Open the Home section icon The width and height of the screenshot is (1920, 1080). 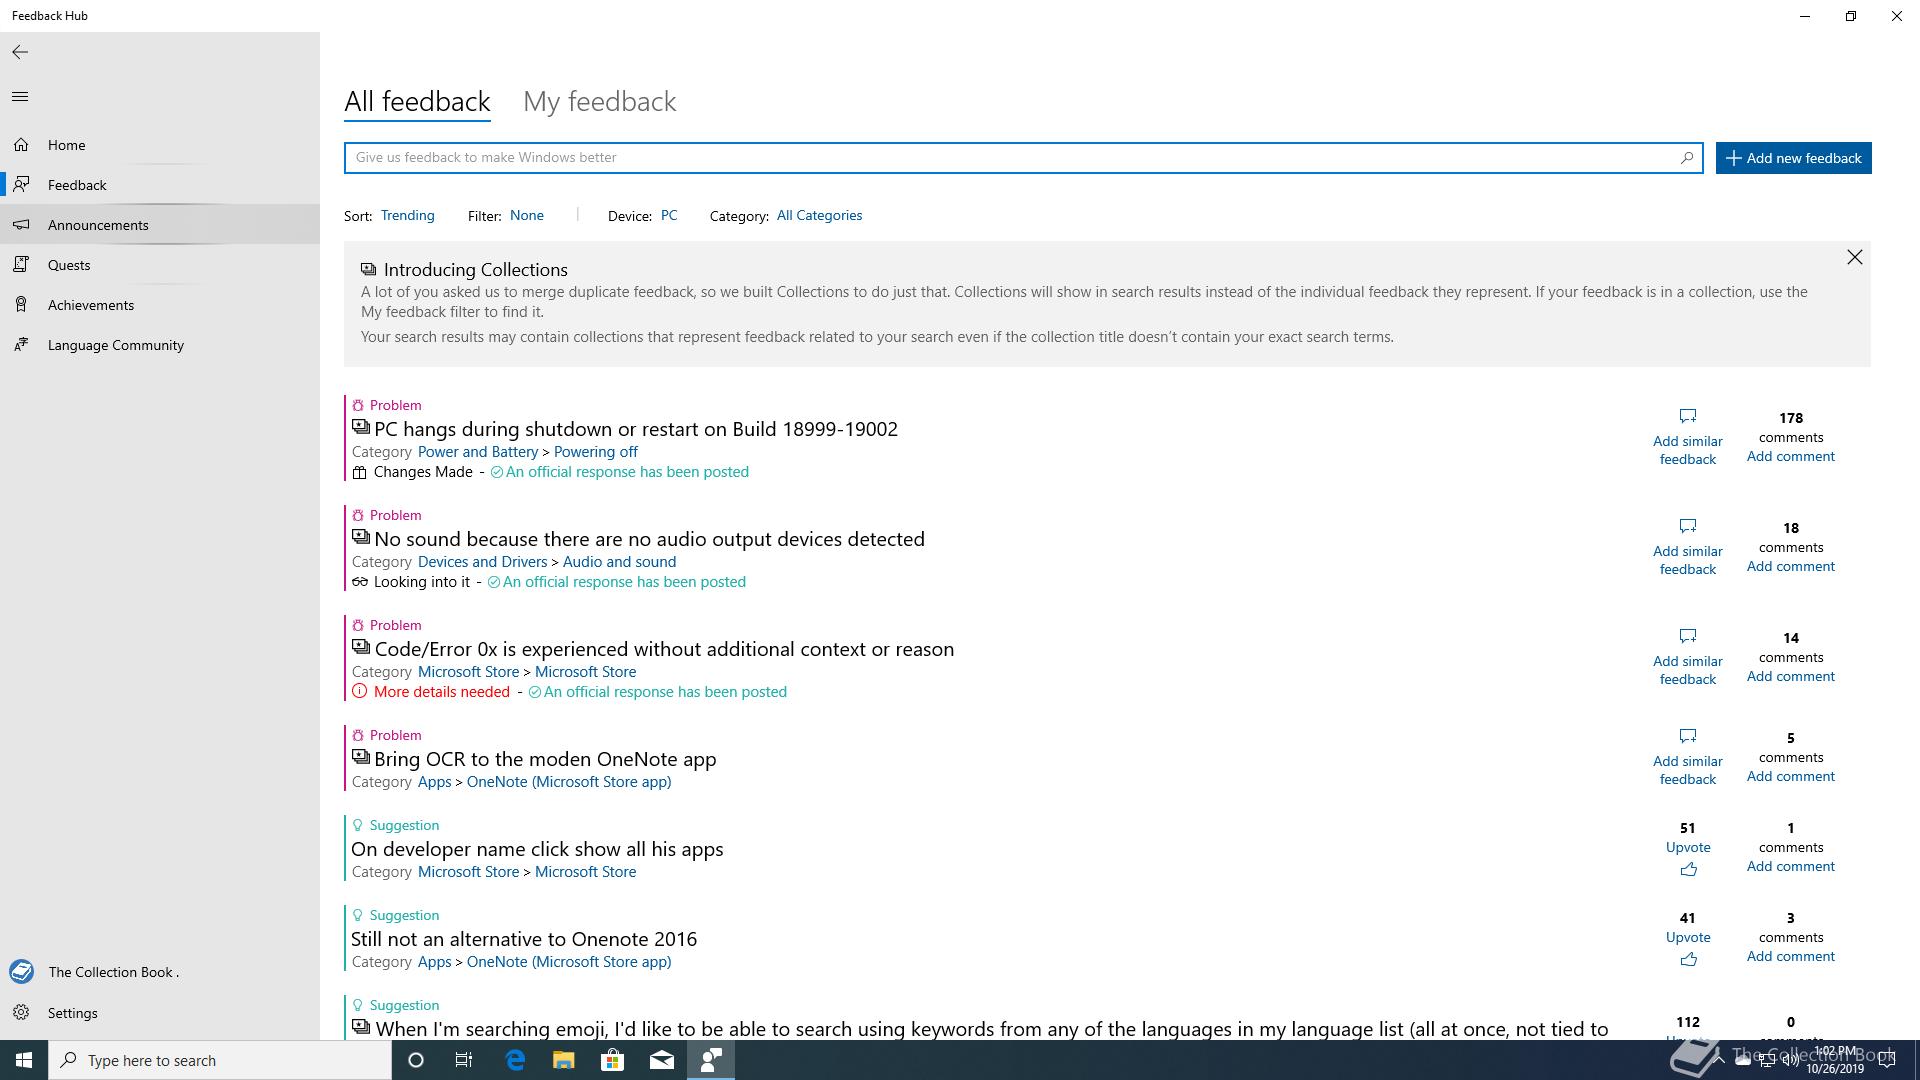click(21, 145)
